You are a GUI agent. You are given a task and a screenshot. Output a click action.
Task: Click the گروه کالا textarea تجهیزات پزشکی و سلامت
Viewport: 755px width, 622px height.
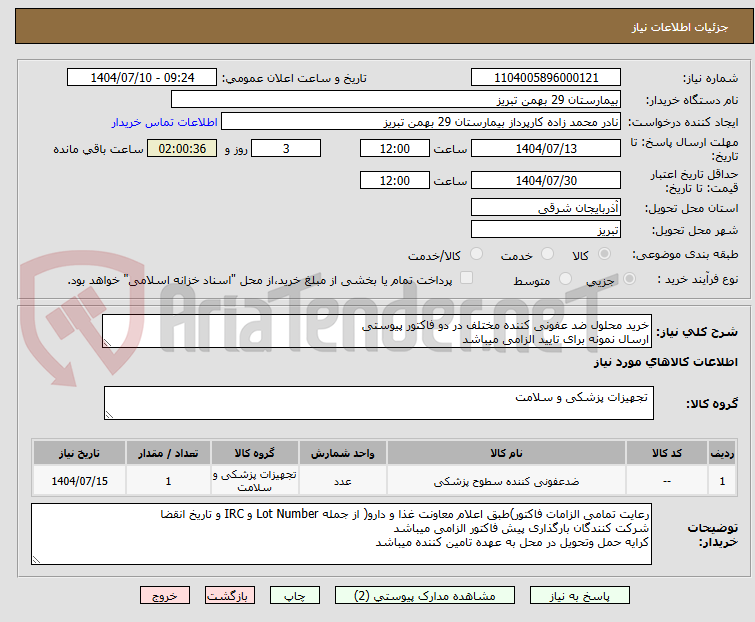pos(379,403)
